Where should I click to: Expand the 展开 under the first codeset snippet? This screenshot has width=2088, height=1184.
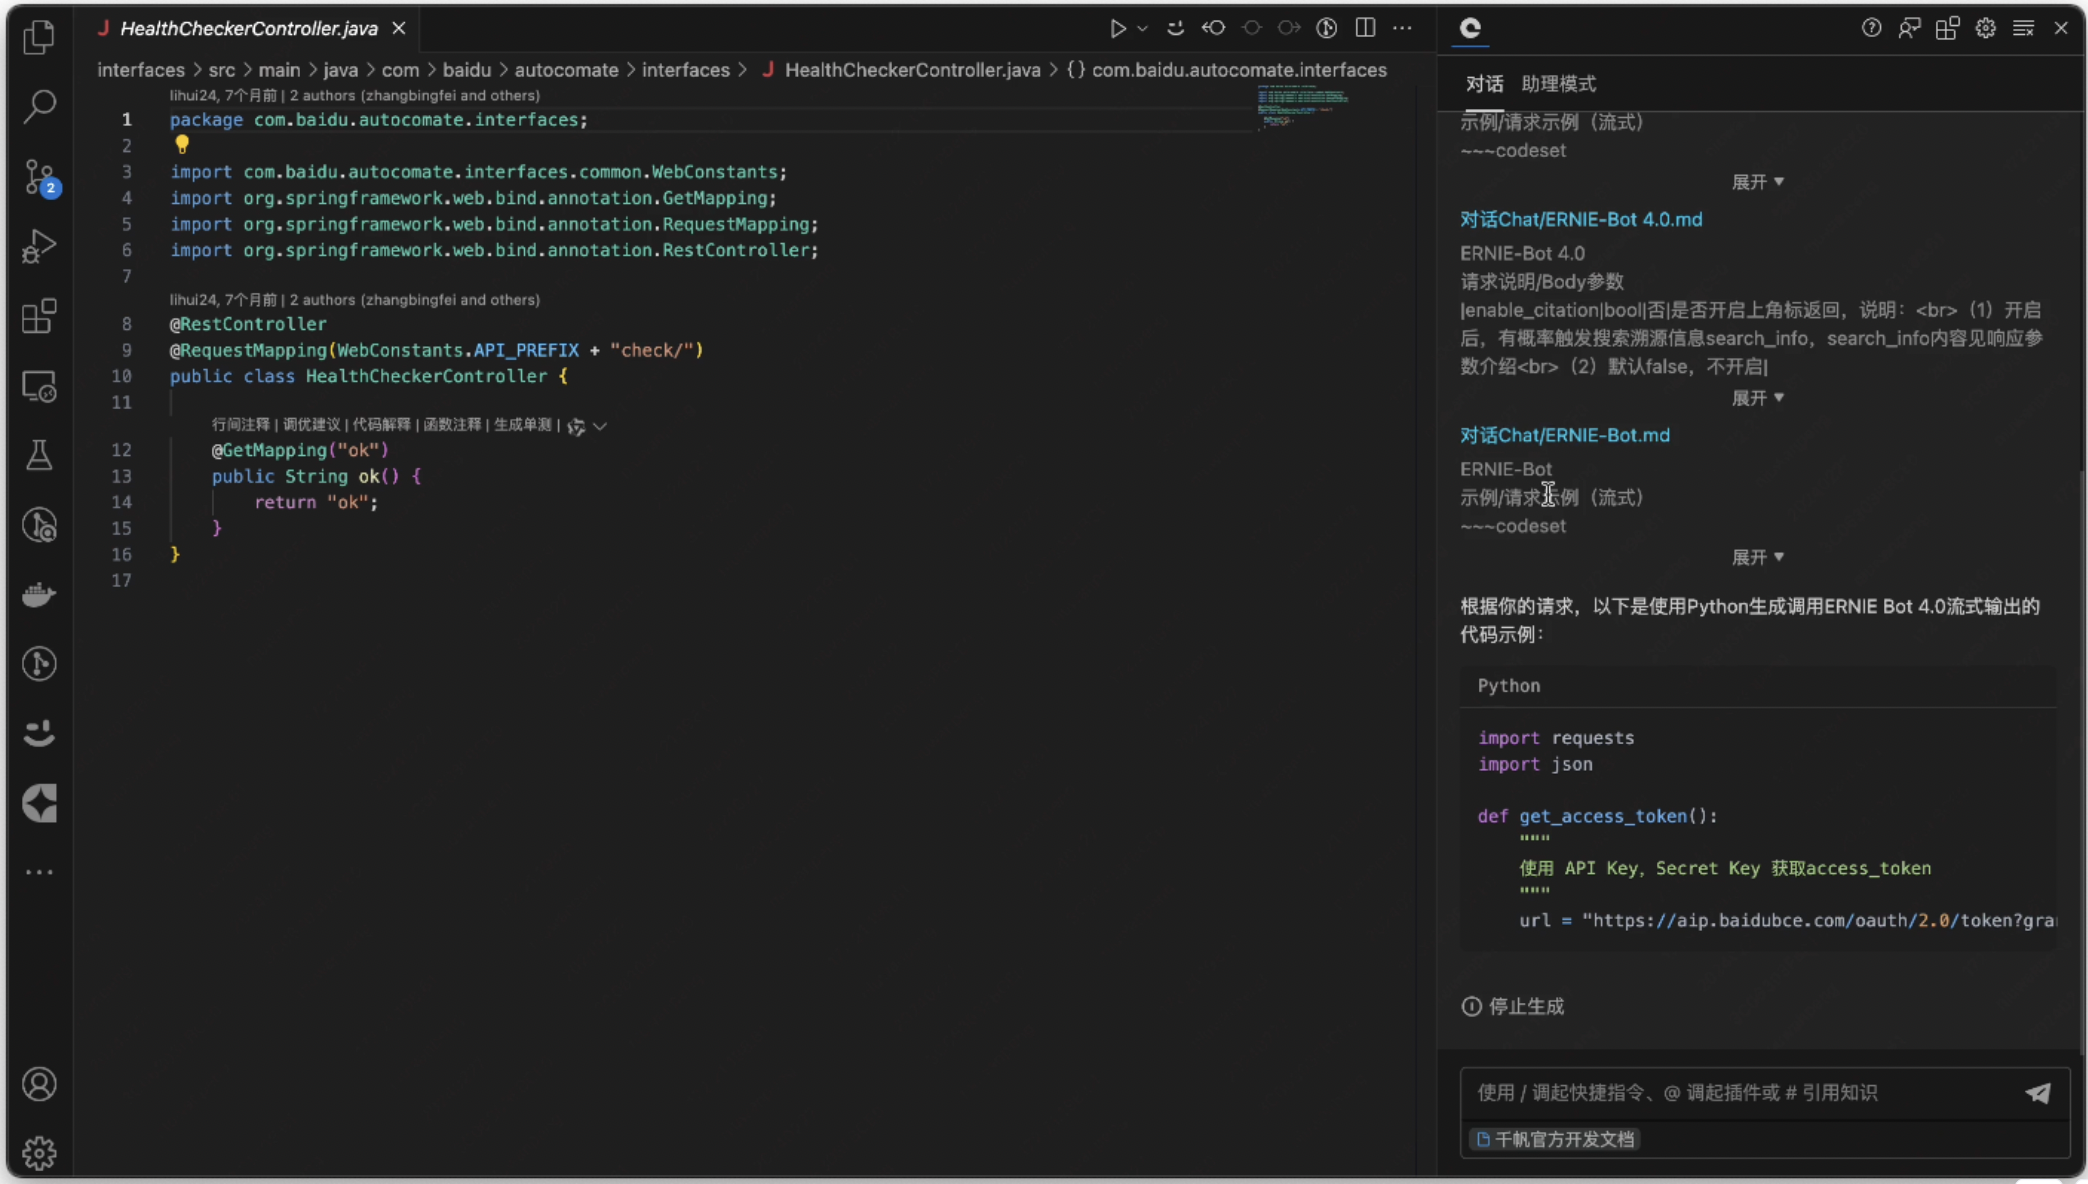click(1757, 182)
